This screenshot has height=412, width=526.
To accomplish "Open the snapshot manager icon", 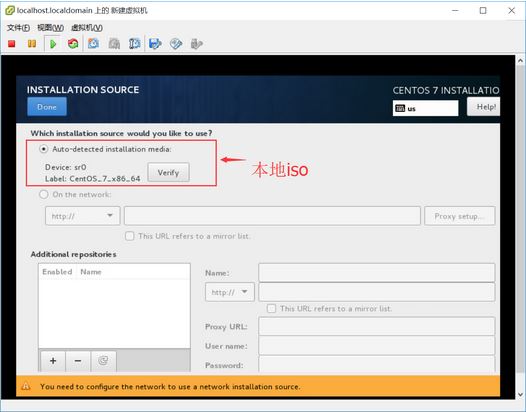I will point(135,44).
